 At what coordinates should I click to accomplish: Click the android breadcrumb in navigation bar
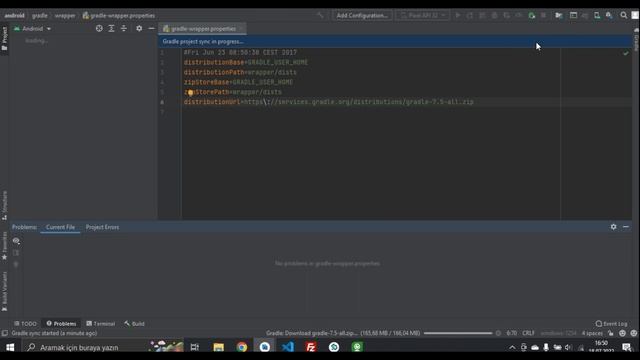14,16
